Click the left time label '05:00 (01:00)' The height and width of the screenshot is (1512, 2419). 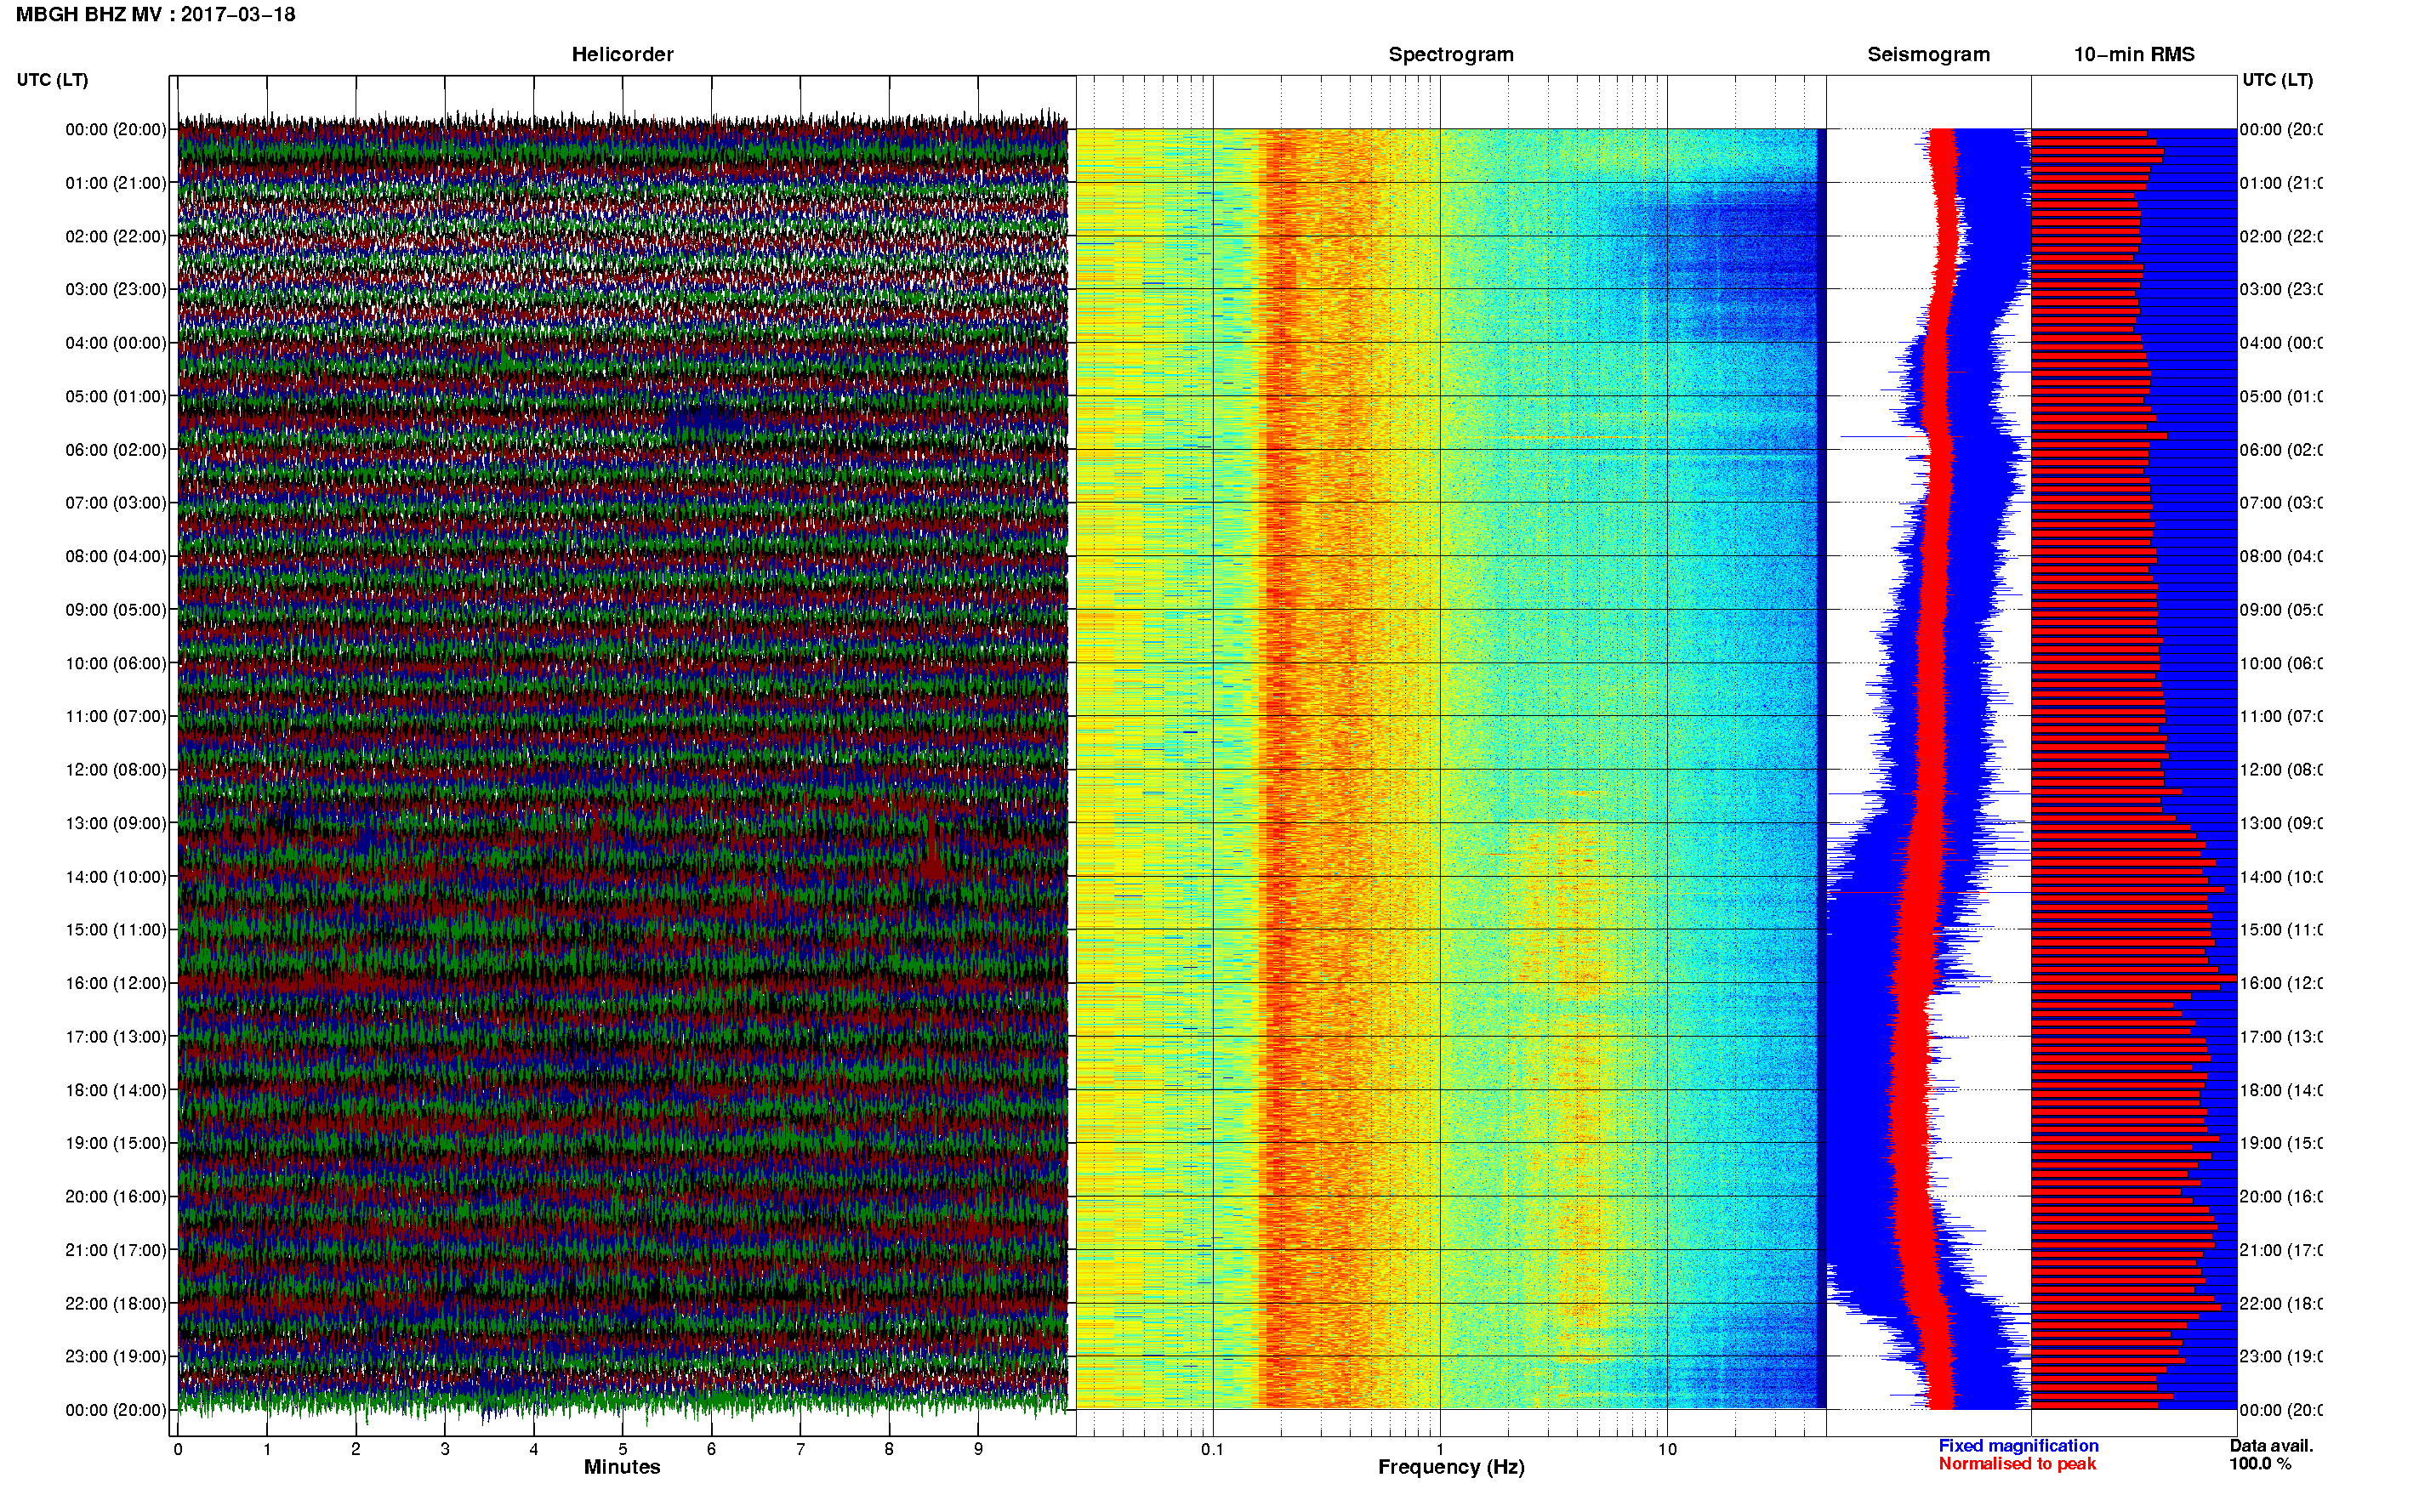[116, 396]
